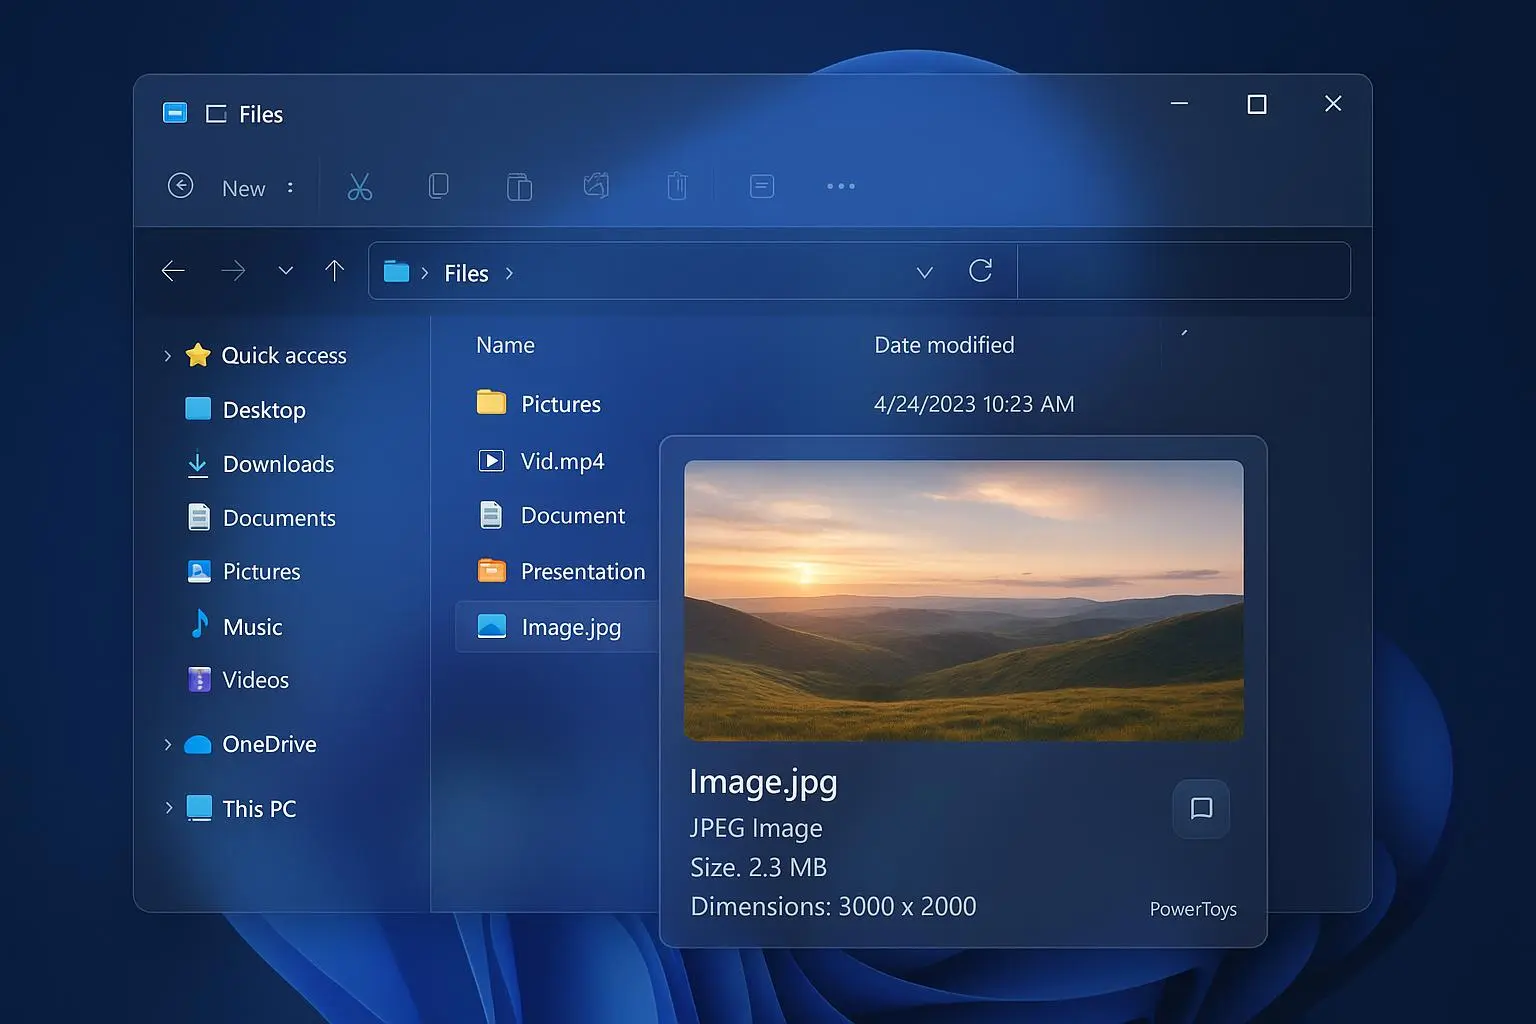1536x1024 pixels.
Task: Click the blue app icon in the title bar
Action: coord(175,112)
